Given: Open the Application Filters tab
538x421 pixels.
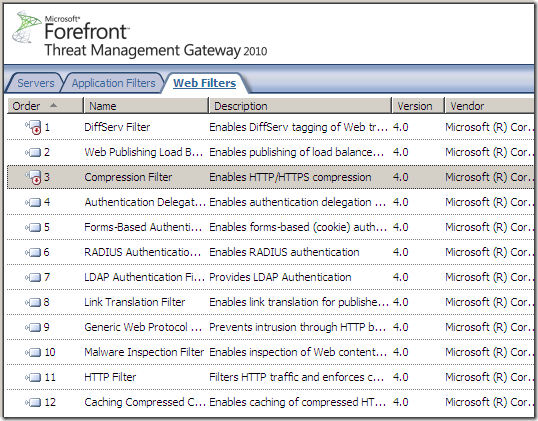Looking at the screenshot, I should click(114, 83).
